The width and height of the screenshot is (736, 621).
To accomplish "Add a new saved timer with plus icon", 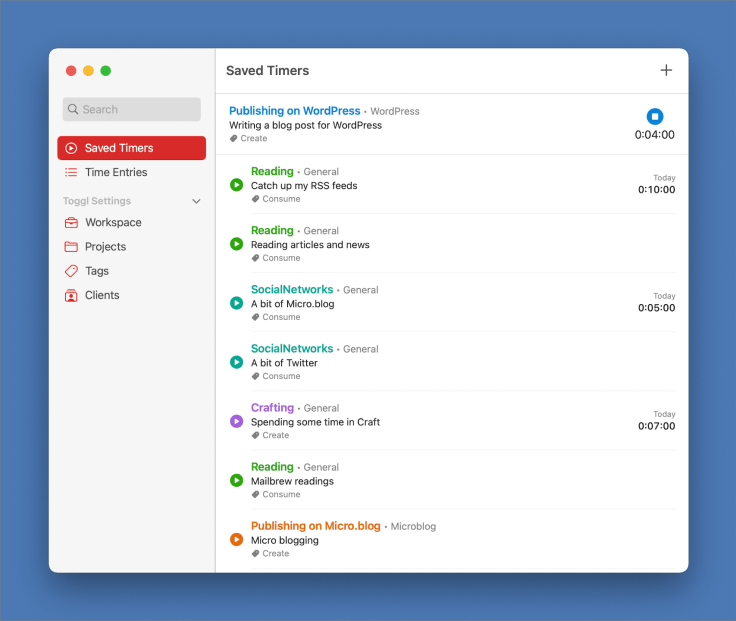I will 666,70.
